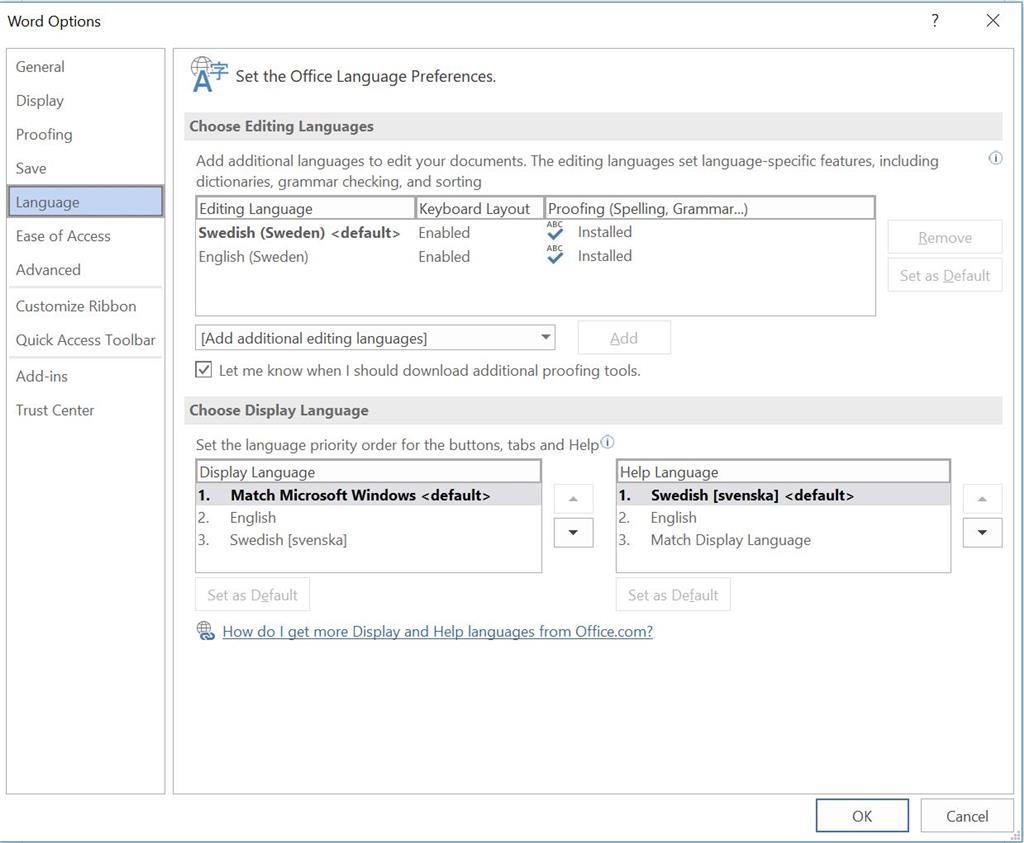This screenshot has height=843, width=1024.
Task: Open the Save options category
Action: point(86,168)
